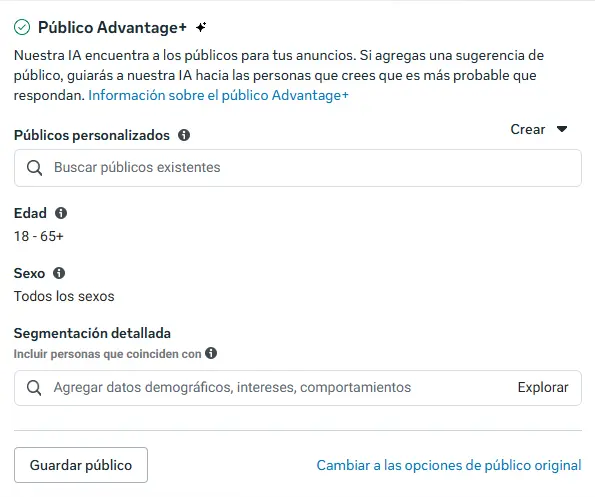Select 'Cambiar a las opciones de público original'
This screenshot has width=595, height=497.
point(449,465)
